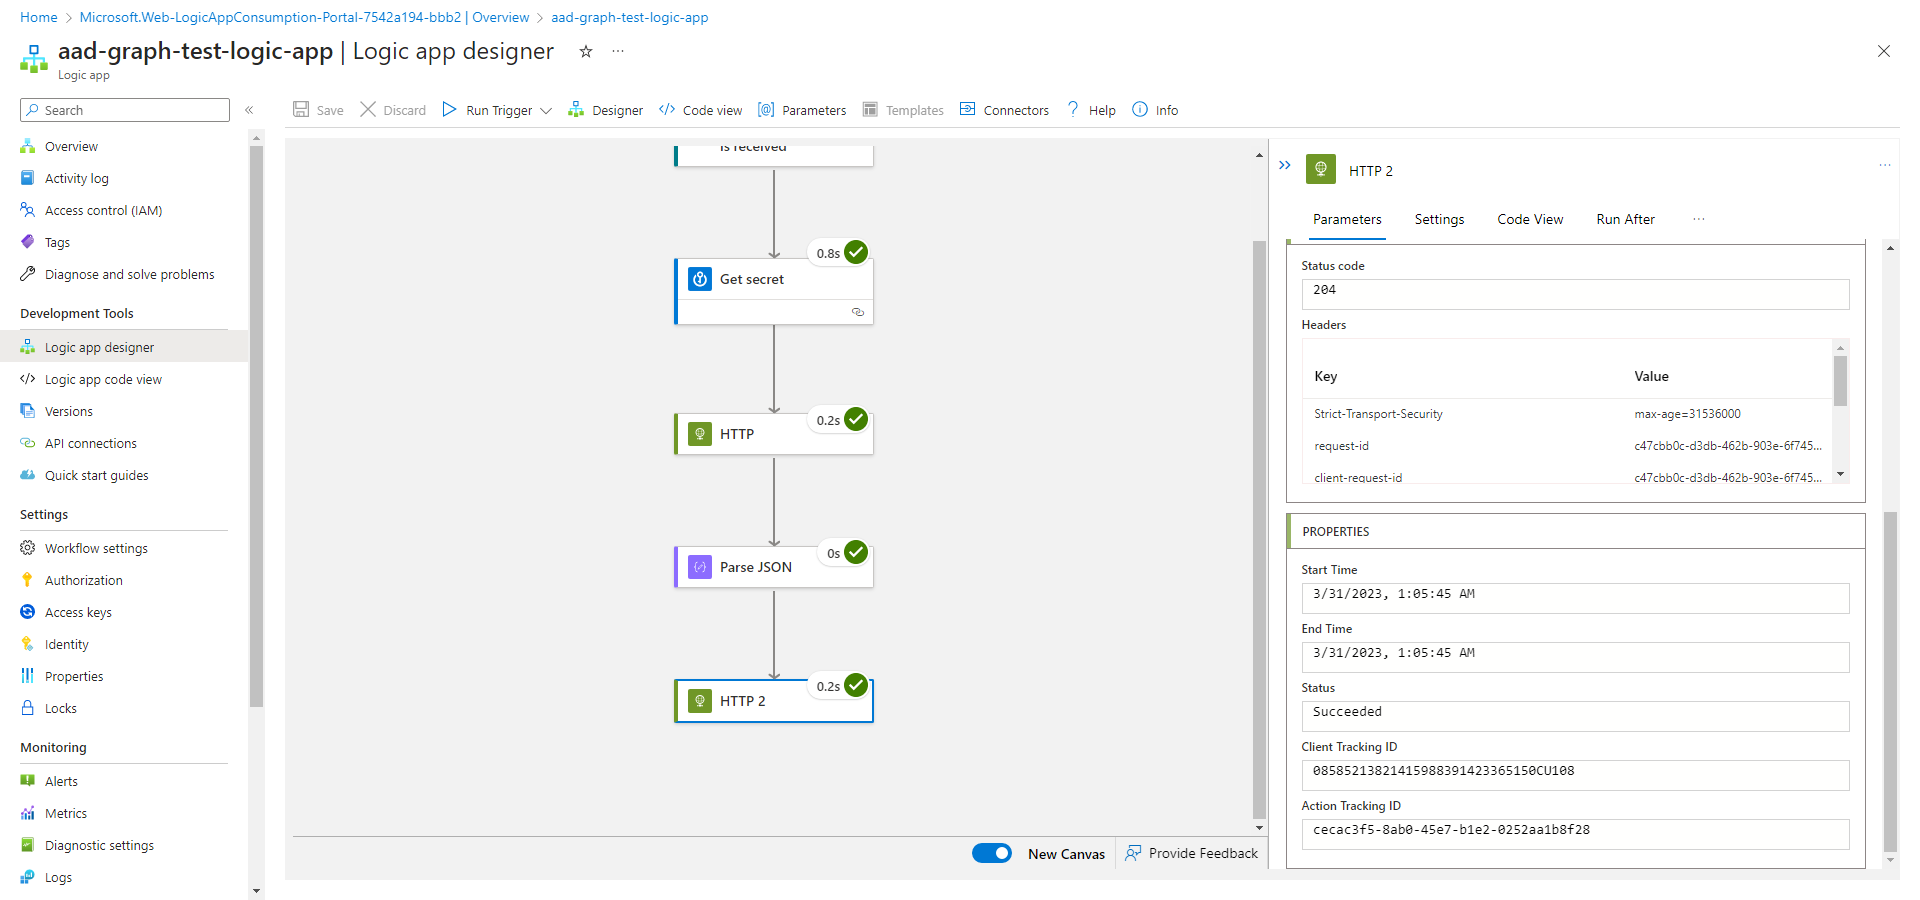Click the connection link icon in Get secret

click(x=857, y=312)
